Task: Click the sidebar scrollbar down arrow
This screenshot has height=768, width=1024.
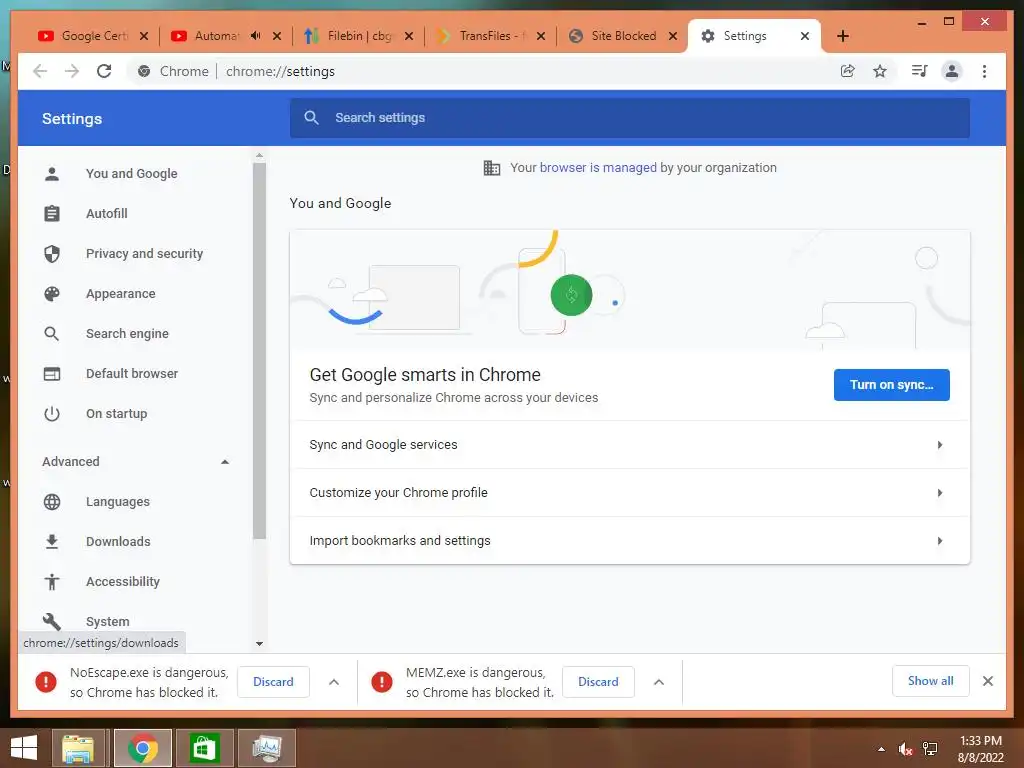Action: coord(259,643)
